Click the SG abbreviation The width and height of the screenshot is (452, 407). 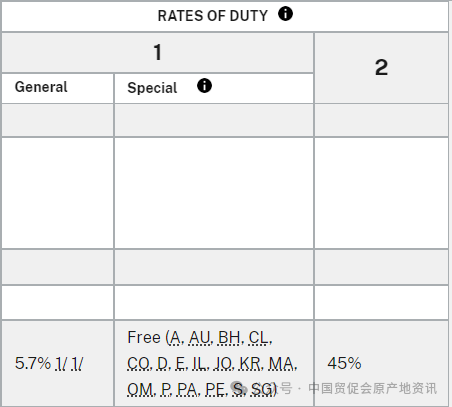pyautogui.click(x=262, y=389)
